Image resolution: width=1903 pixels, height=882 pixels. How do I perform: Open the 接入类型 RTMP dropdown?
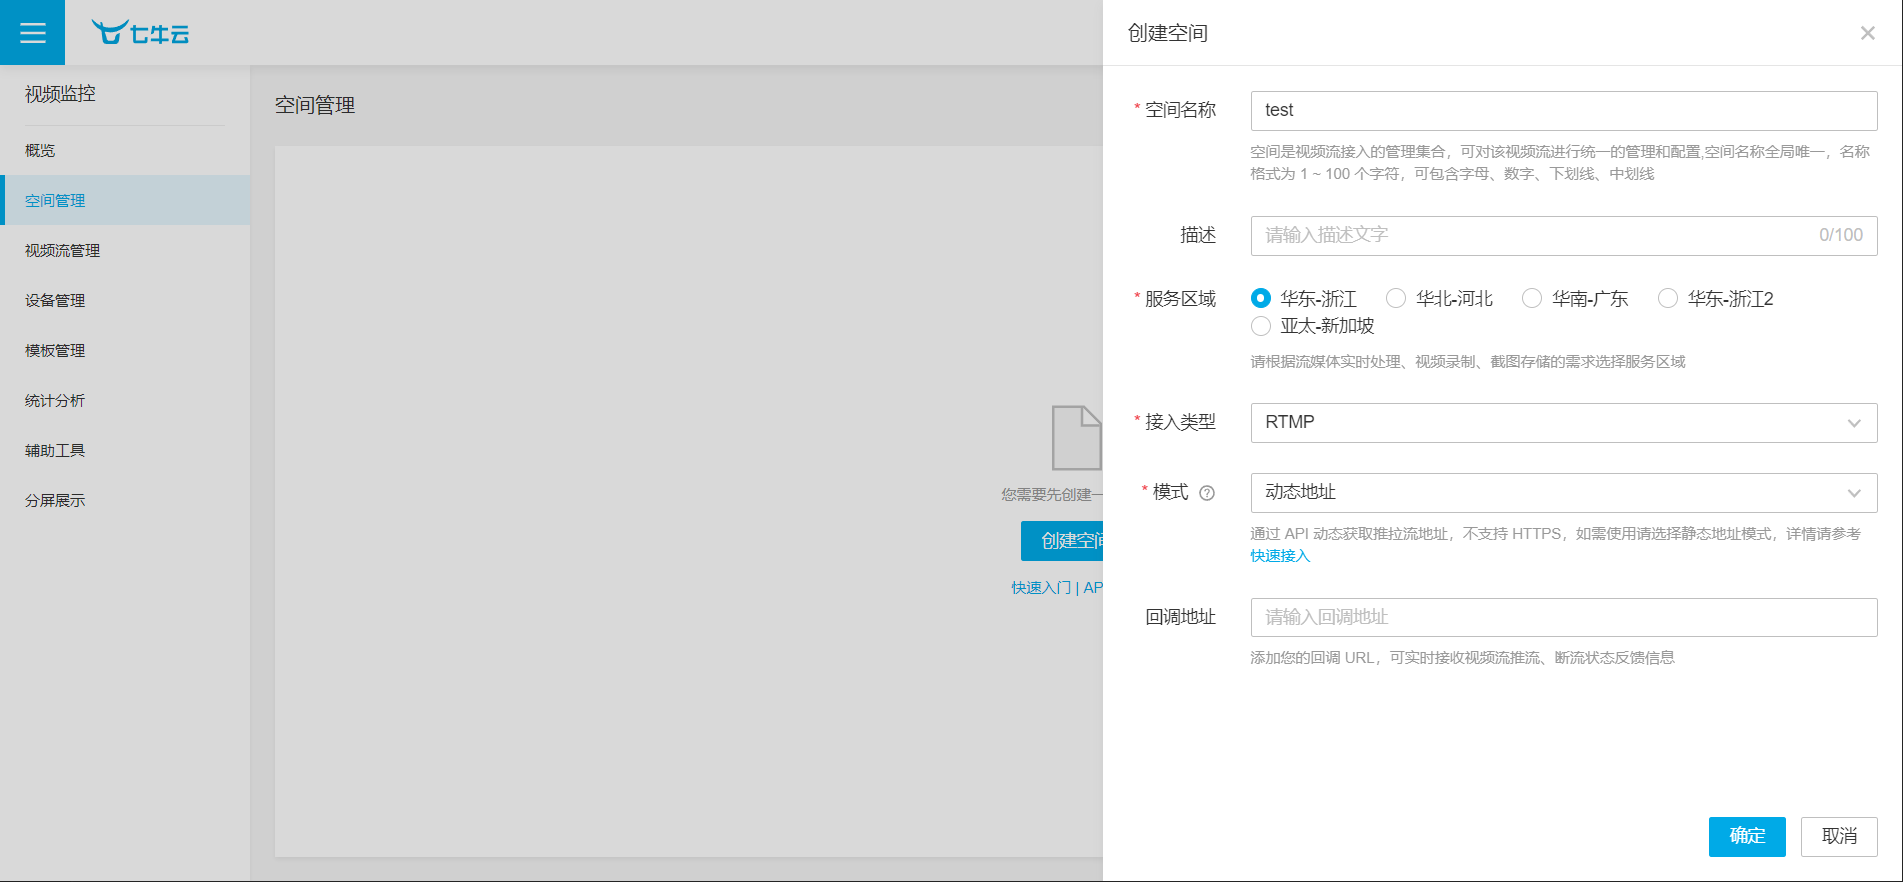(1564, 423)
